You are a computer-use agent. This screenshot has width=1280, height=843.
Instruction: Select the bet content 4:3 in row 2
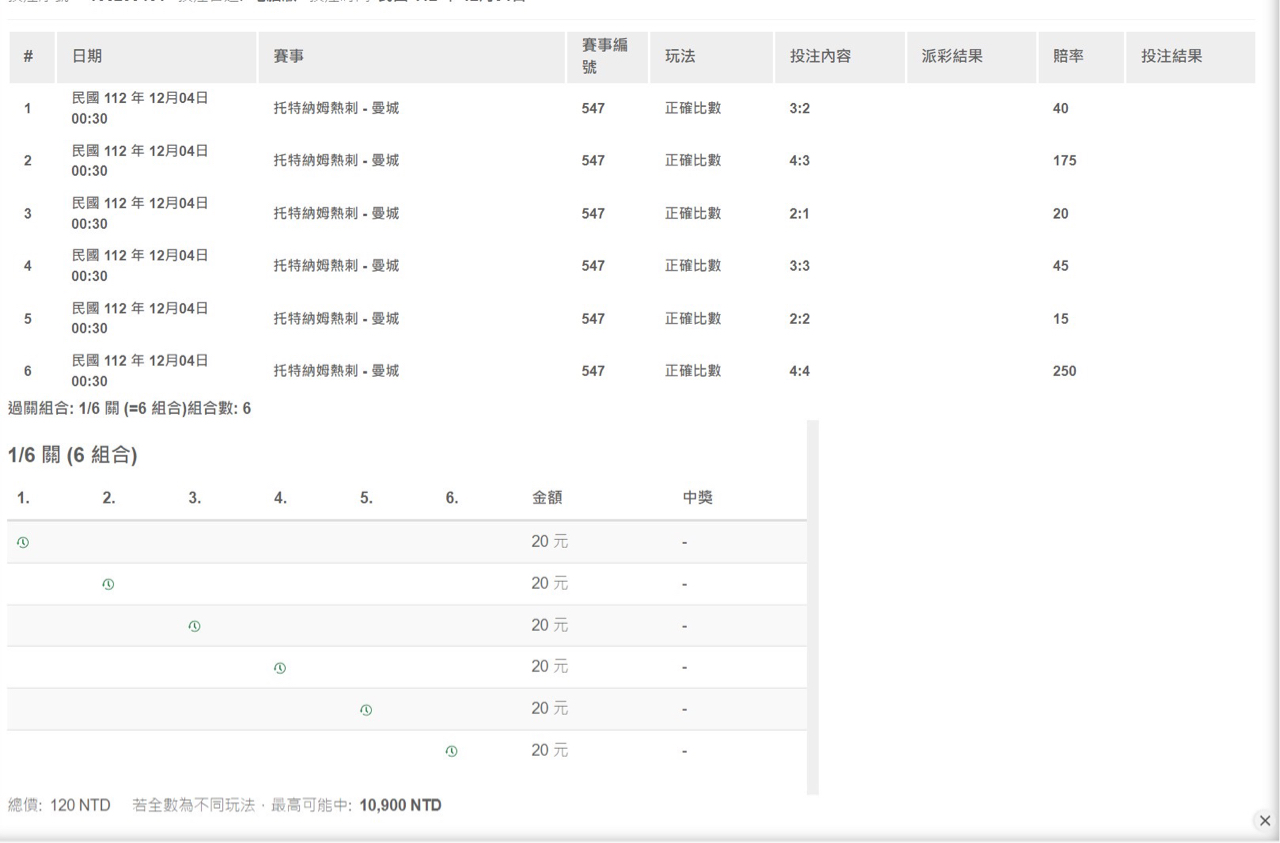(x=799, y=160)
